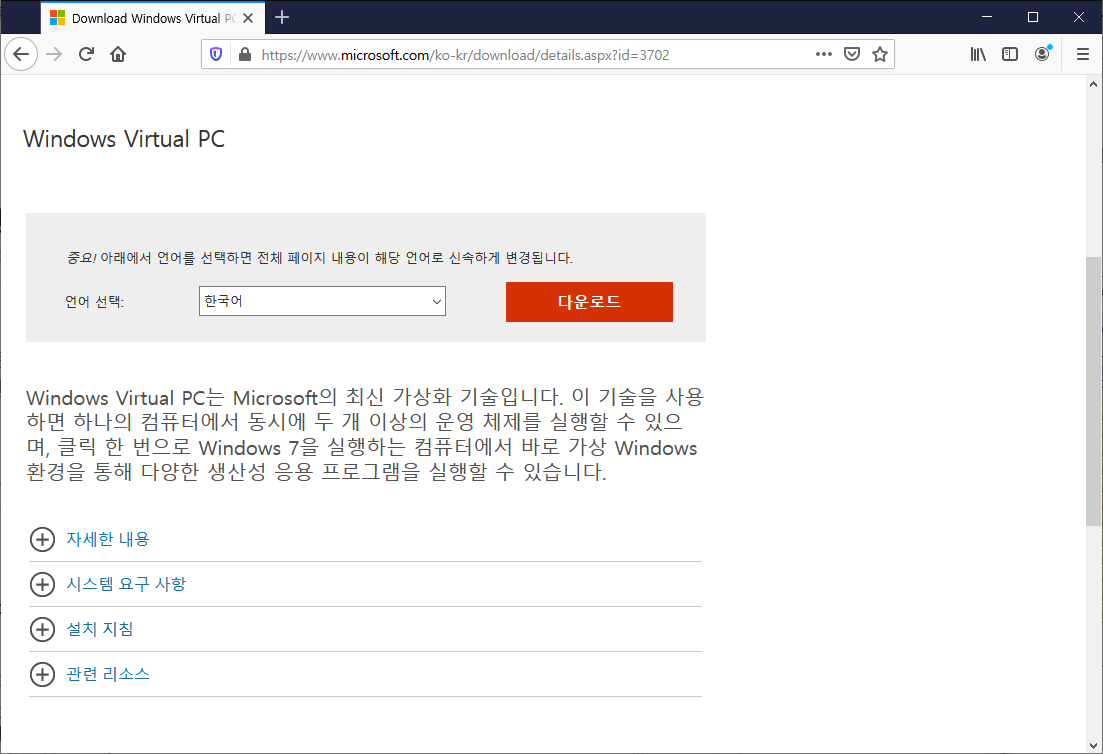Bookmark this page with the star
The image size is (1103, 754).
879,54
